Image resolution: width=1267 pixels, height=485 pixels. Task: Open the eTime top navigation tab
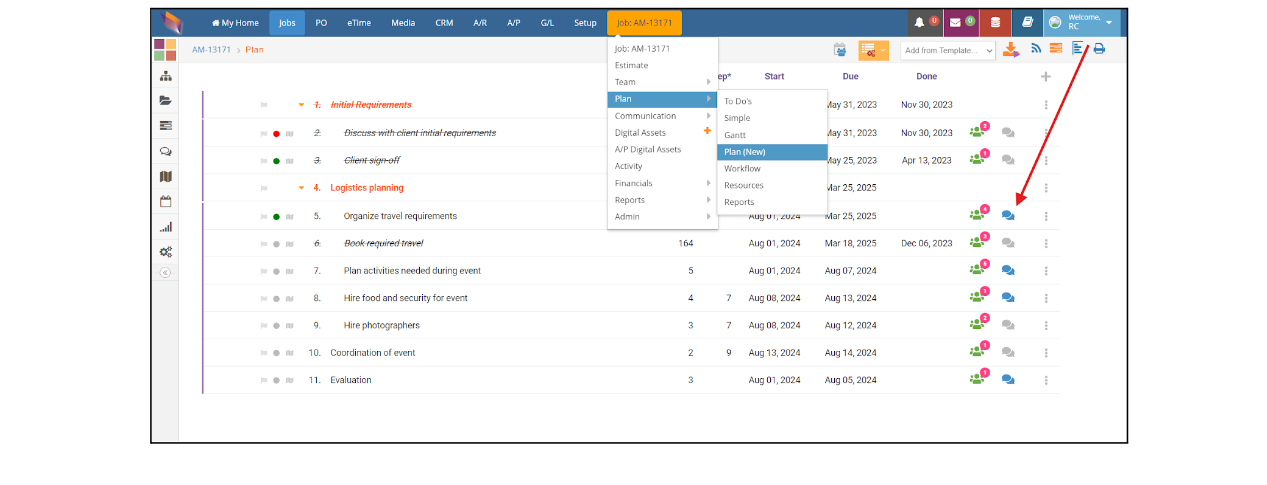[359, 22]
